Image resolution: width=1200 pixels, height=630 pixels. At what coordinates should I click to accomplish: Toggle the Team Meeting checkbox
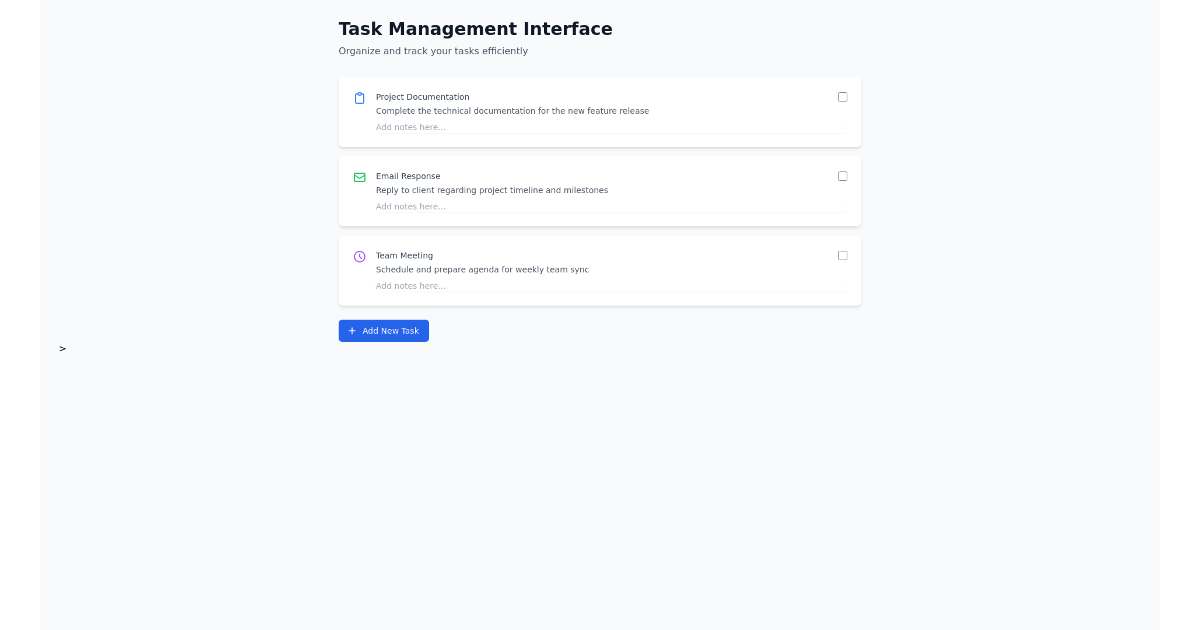842,255
